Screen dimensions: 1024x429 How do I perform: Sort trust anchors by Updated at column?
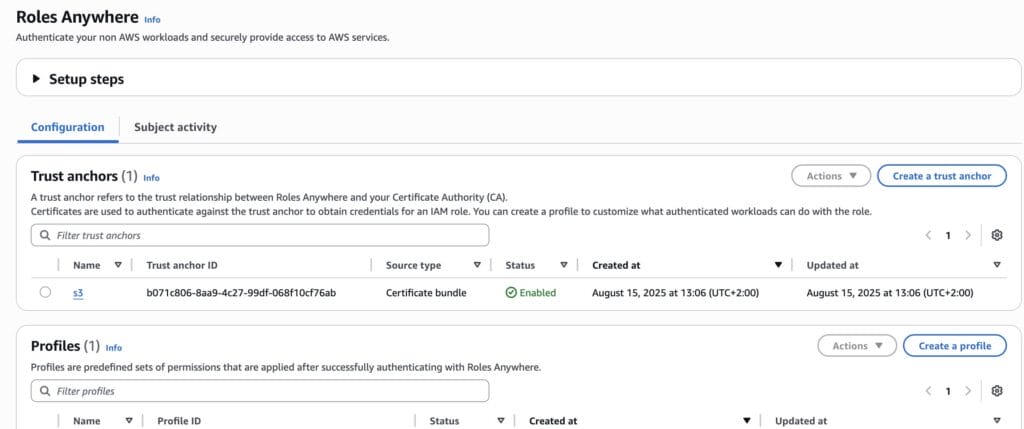pos(997,265)
